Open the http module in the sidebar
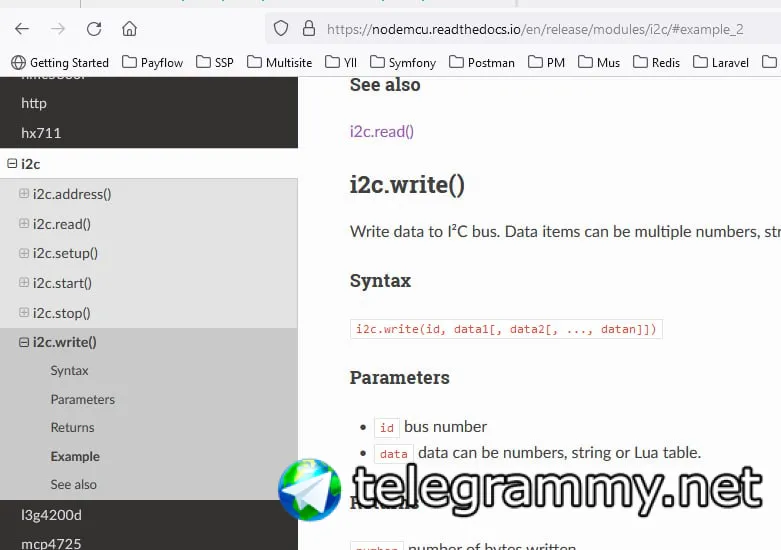This screenshot has height=550, width=781. (x=34, y=103)
